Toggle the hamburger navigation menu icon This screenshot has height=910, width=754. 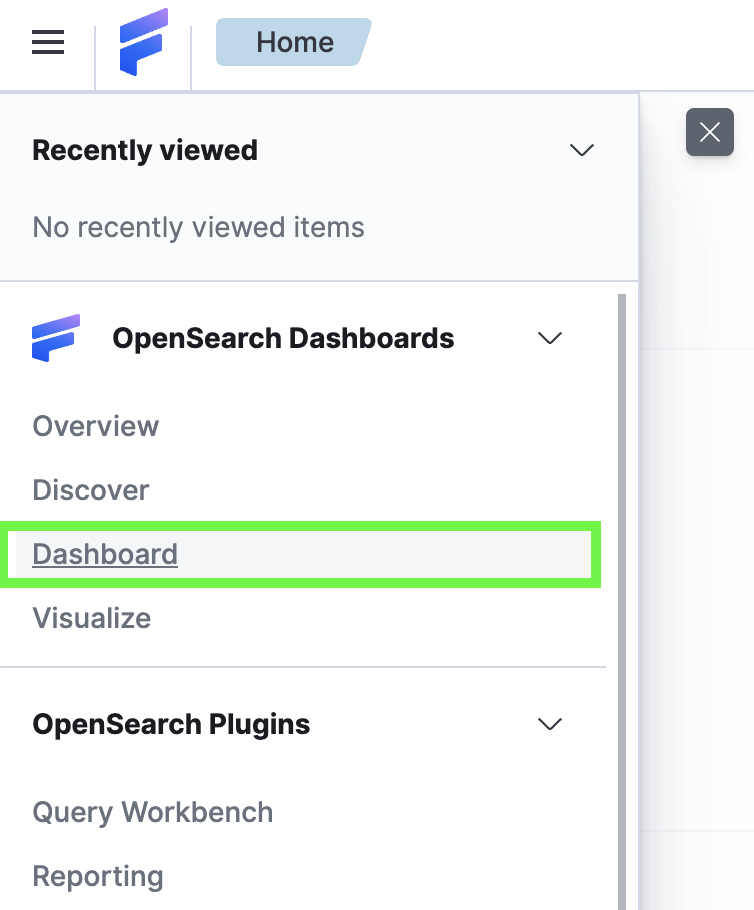[48, 42]
